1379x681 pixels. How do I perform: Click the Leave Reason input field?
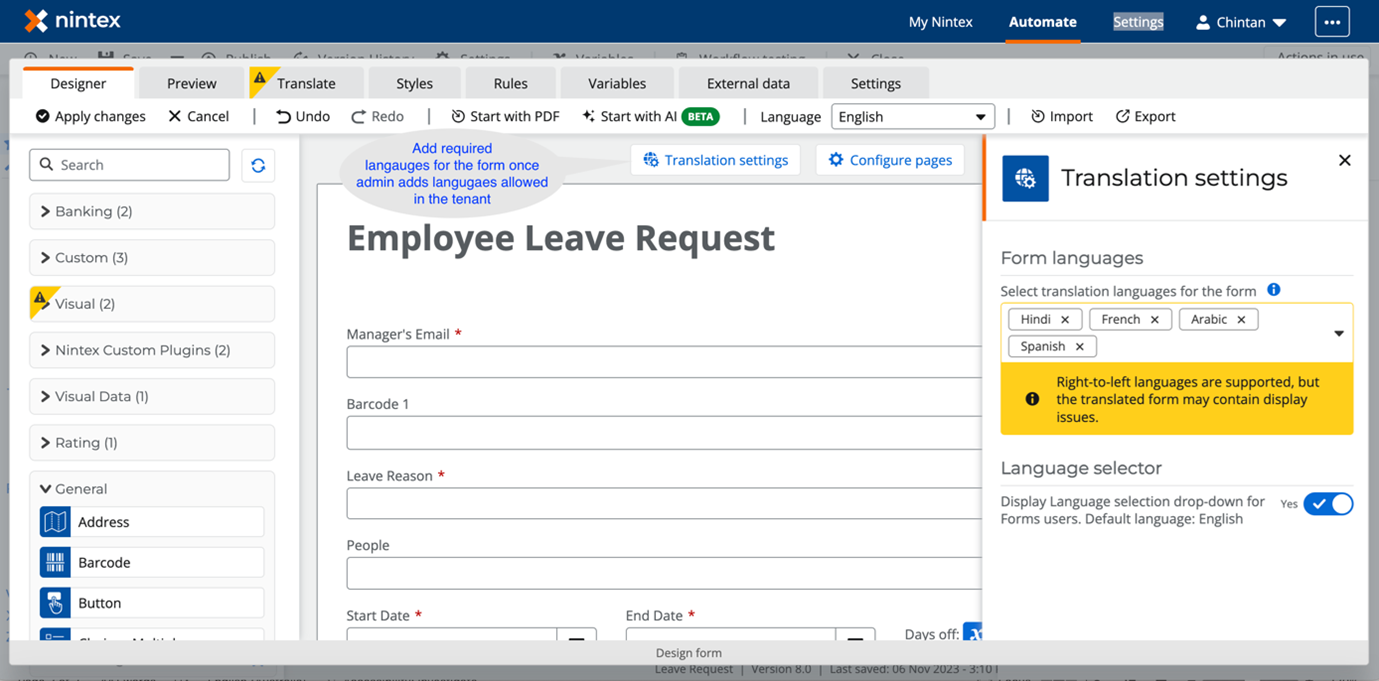[x=664, y=503]
